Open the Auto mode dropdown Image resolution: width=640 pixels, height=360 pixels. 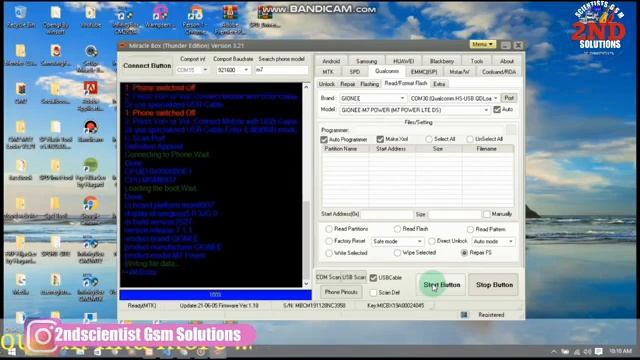coord(493,242)
